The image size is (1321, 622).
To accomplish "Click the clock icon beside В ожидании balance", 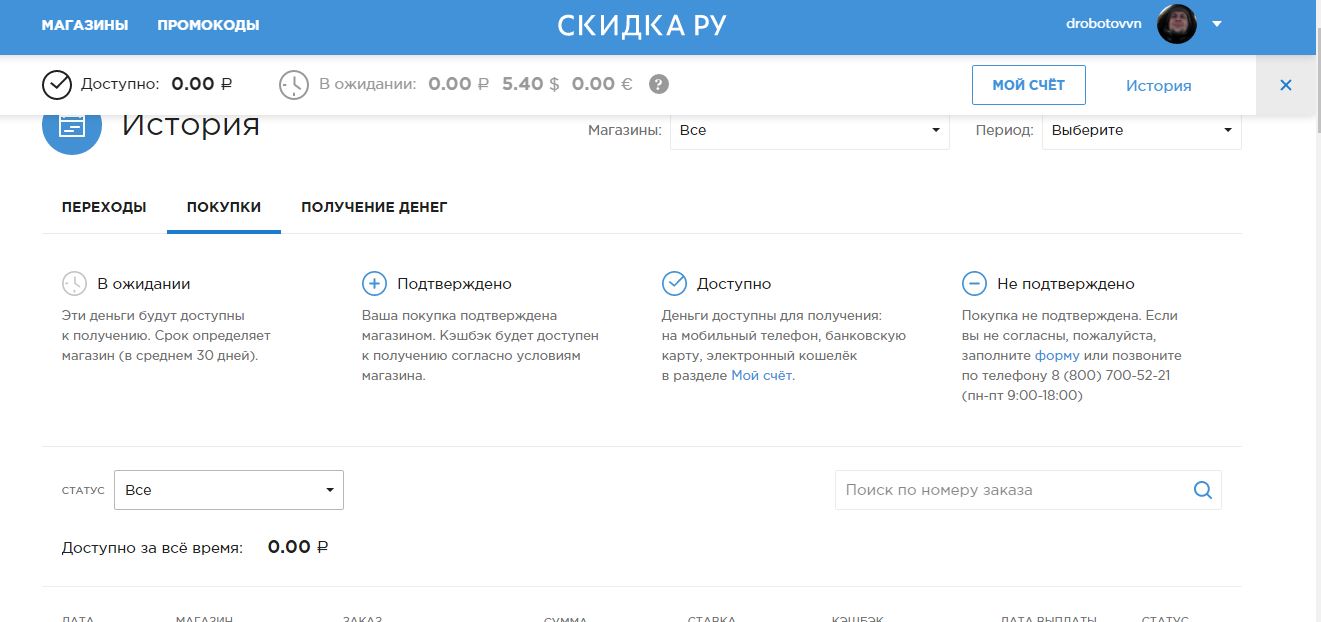I will point(294,85).
